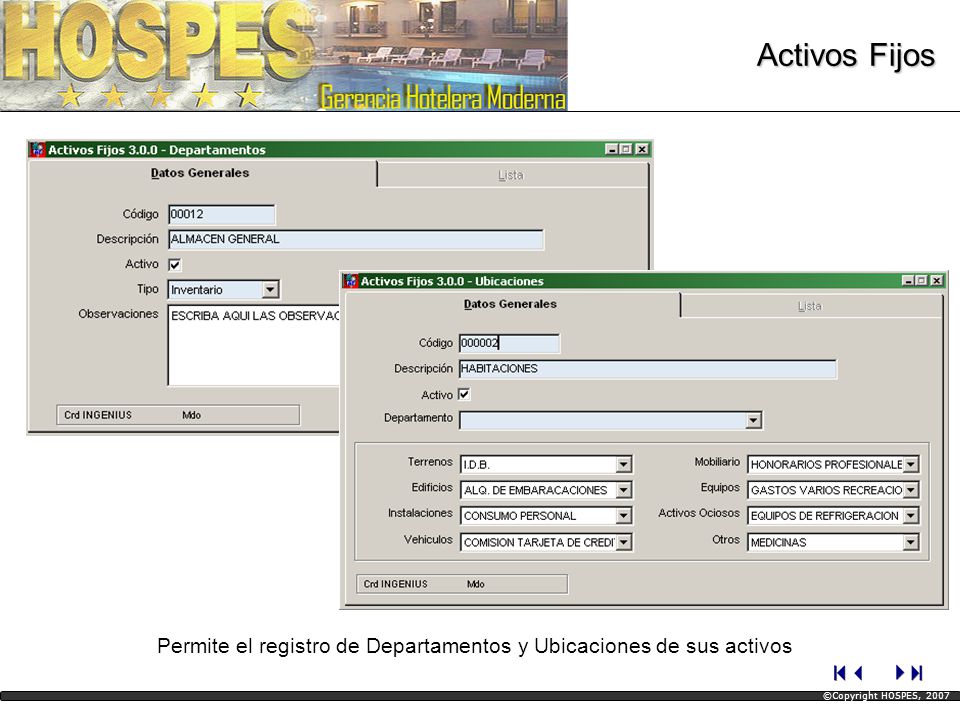
Task: Expand the Edificios dropdown
Action: tap(623, 490)
